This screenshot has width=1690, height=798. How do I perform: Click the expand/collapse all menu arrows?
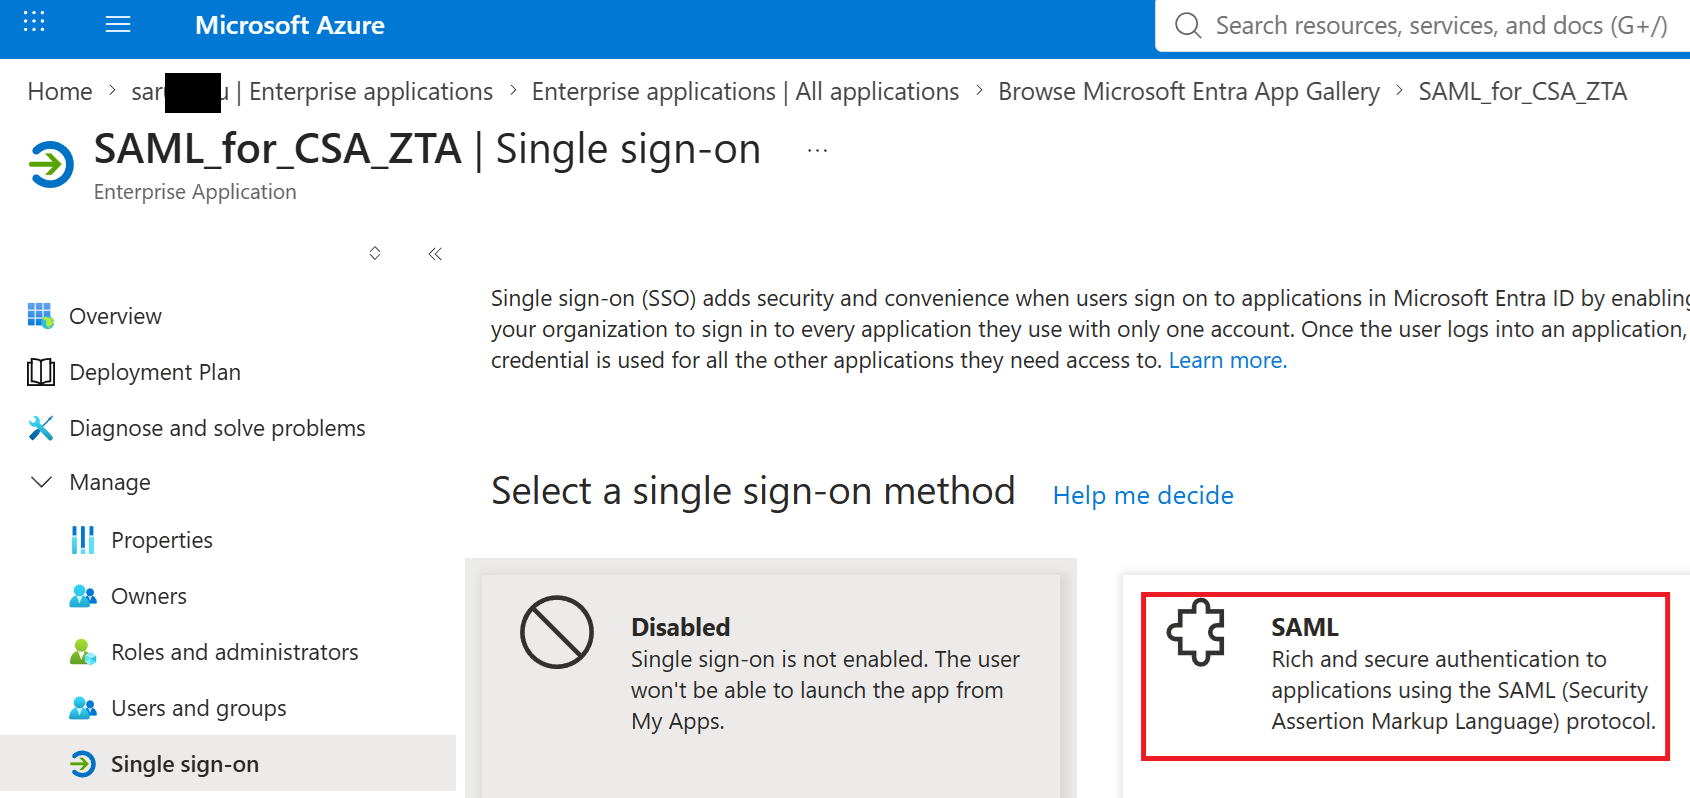[375, 253]
